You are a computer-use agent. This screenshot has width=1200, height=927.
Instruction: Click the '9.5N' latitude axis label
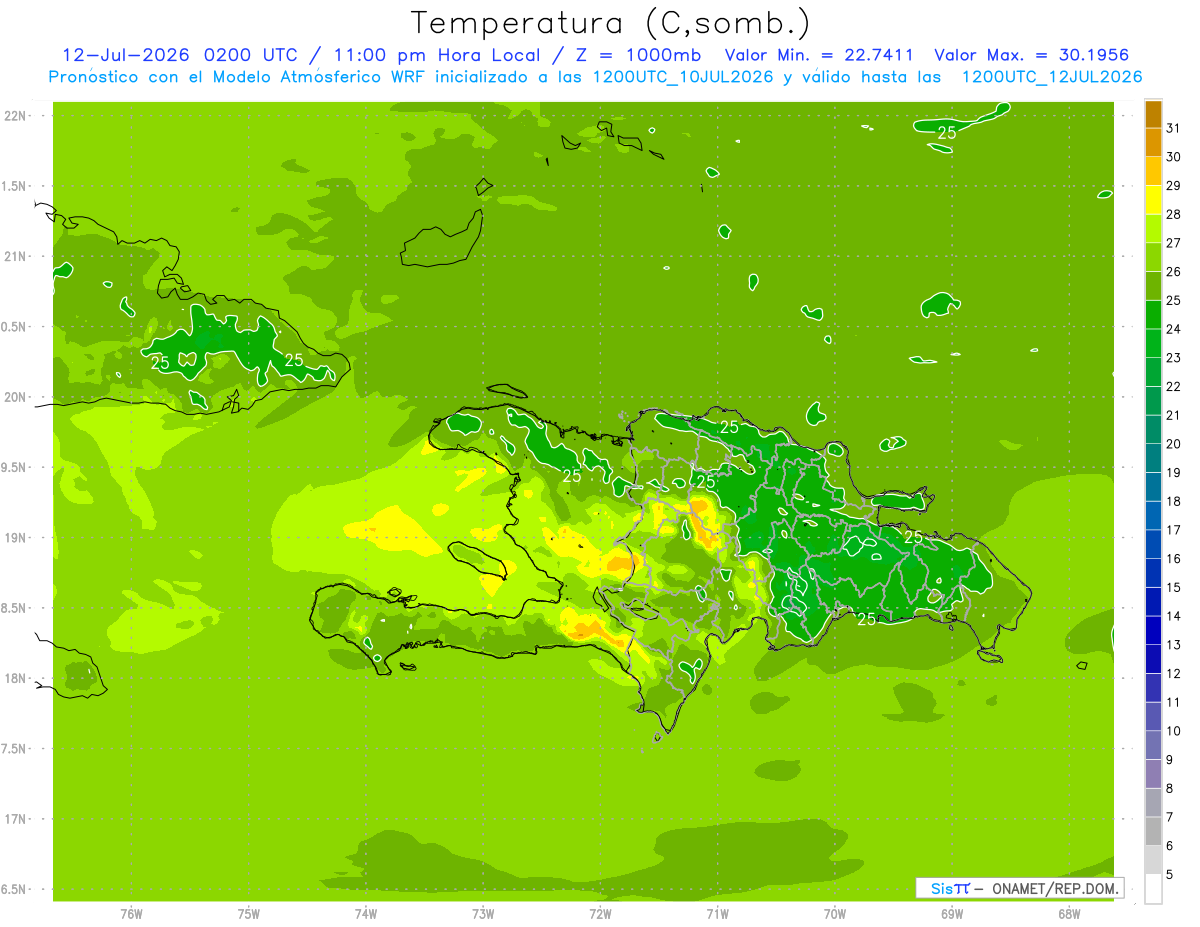15,467
